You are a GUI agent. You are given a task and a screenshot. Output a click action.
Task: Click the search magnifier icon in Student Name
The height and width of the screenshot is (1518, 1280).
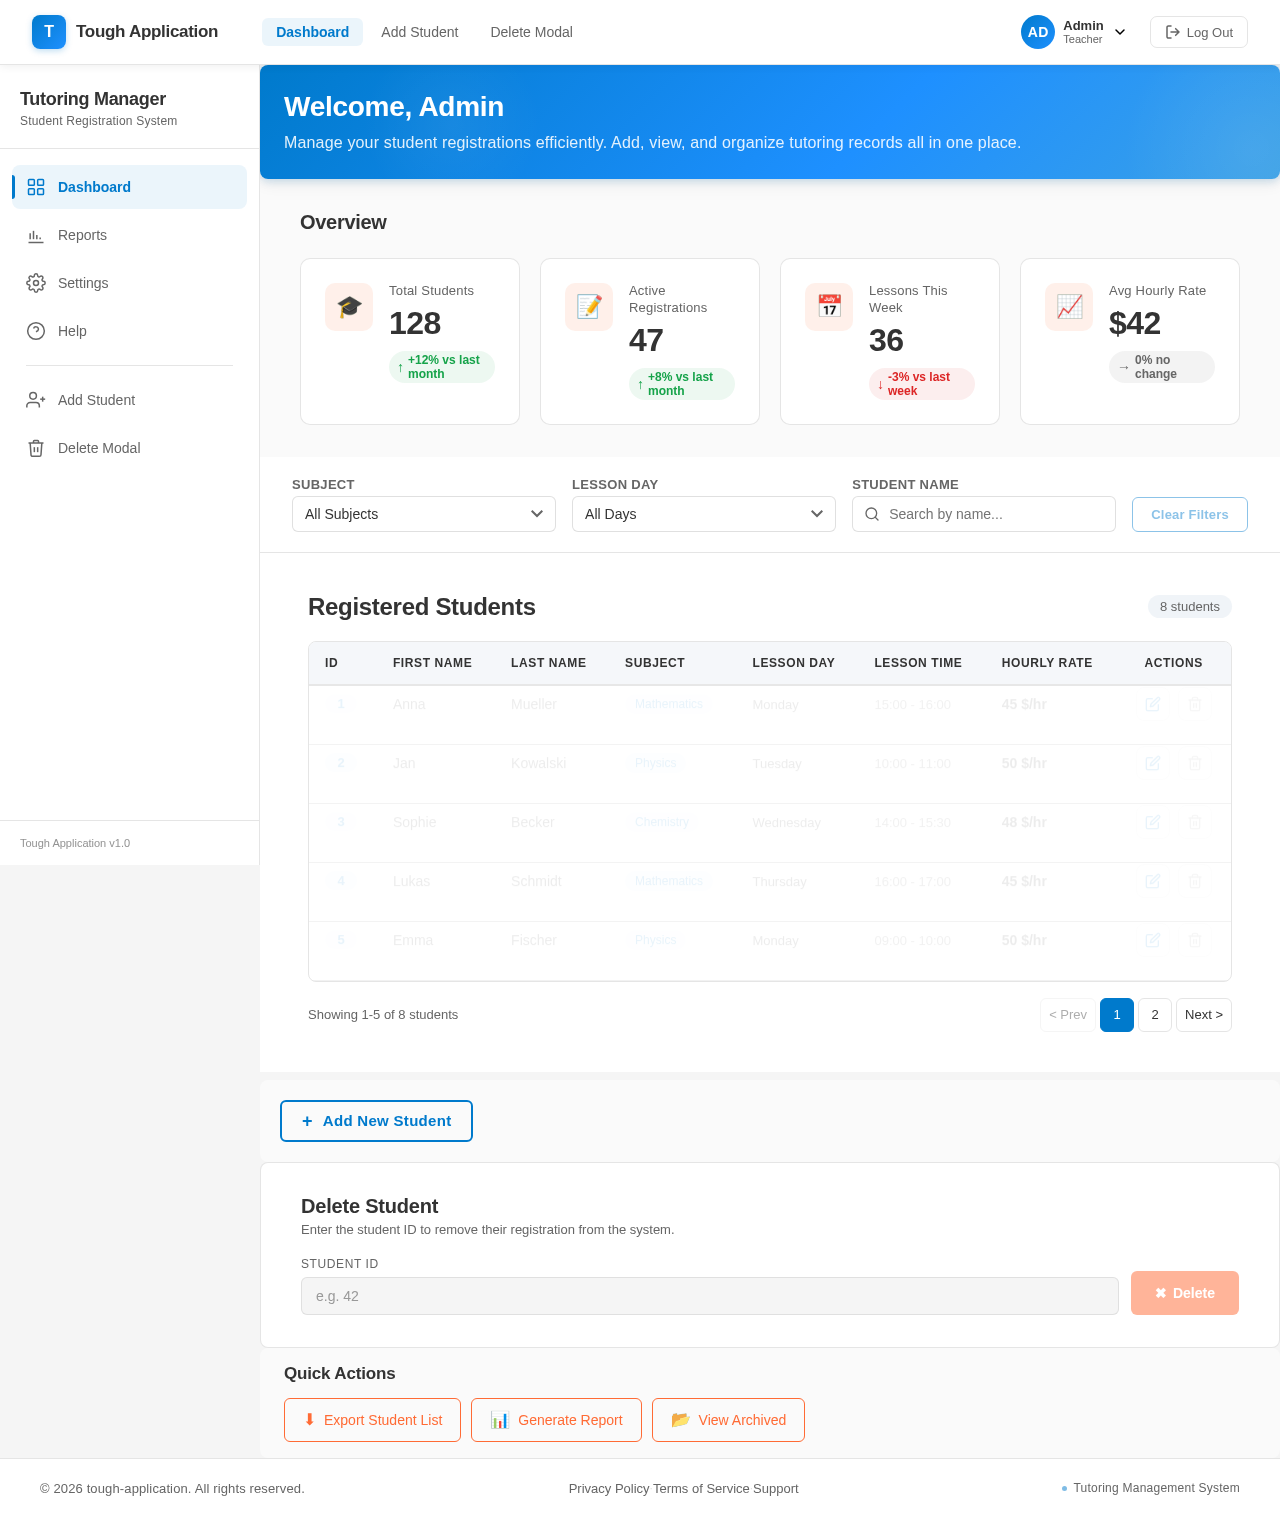pyautogui.click(x=872, y=514)
